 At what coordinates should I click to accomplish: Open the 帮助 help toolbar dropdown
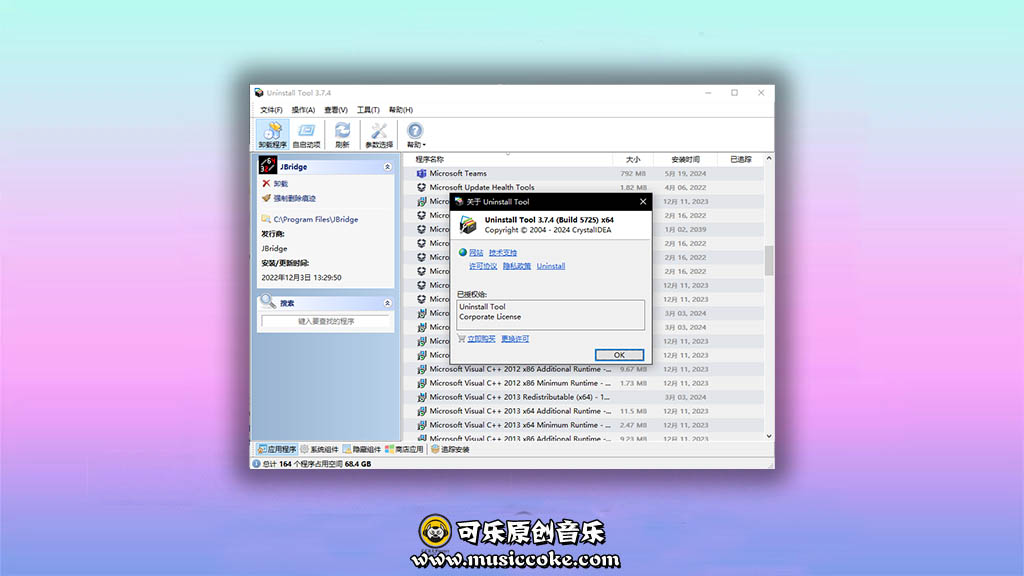(x=415, y=135)
